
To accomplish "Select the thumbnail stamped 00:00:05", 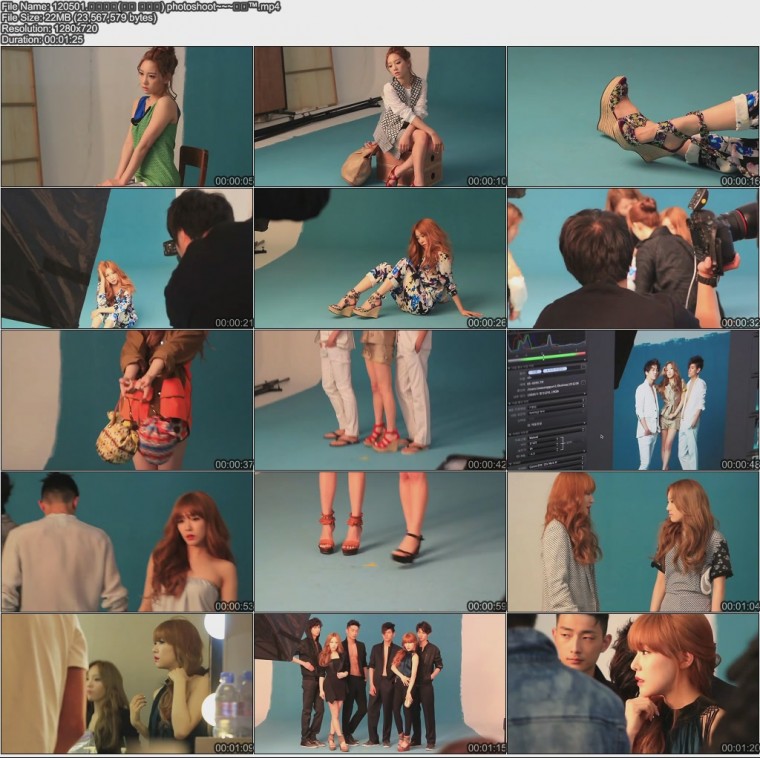I will coord(127,116).
